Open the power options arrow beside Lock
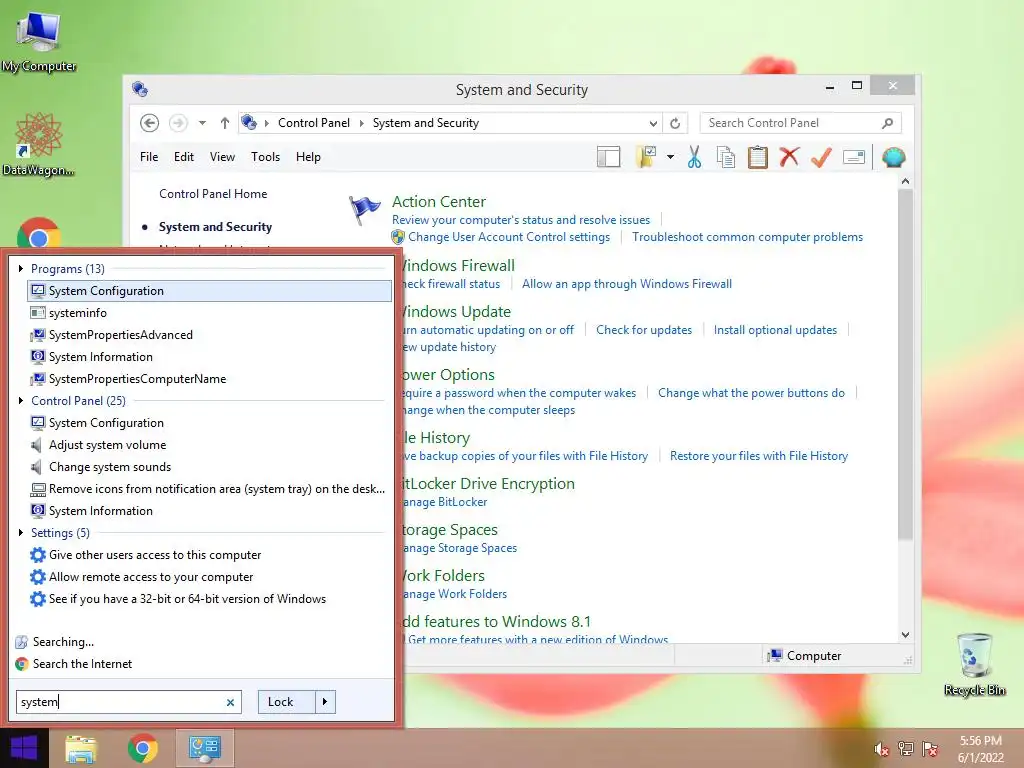The width and height of the screenshot is (1024, 768). (325, 702)
